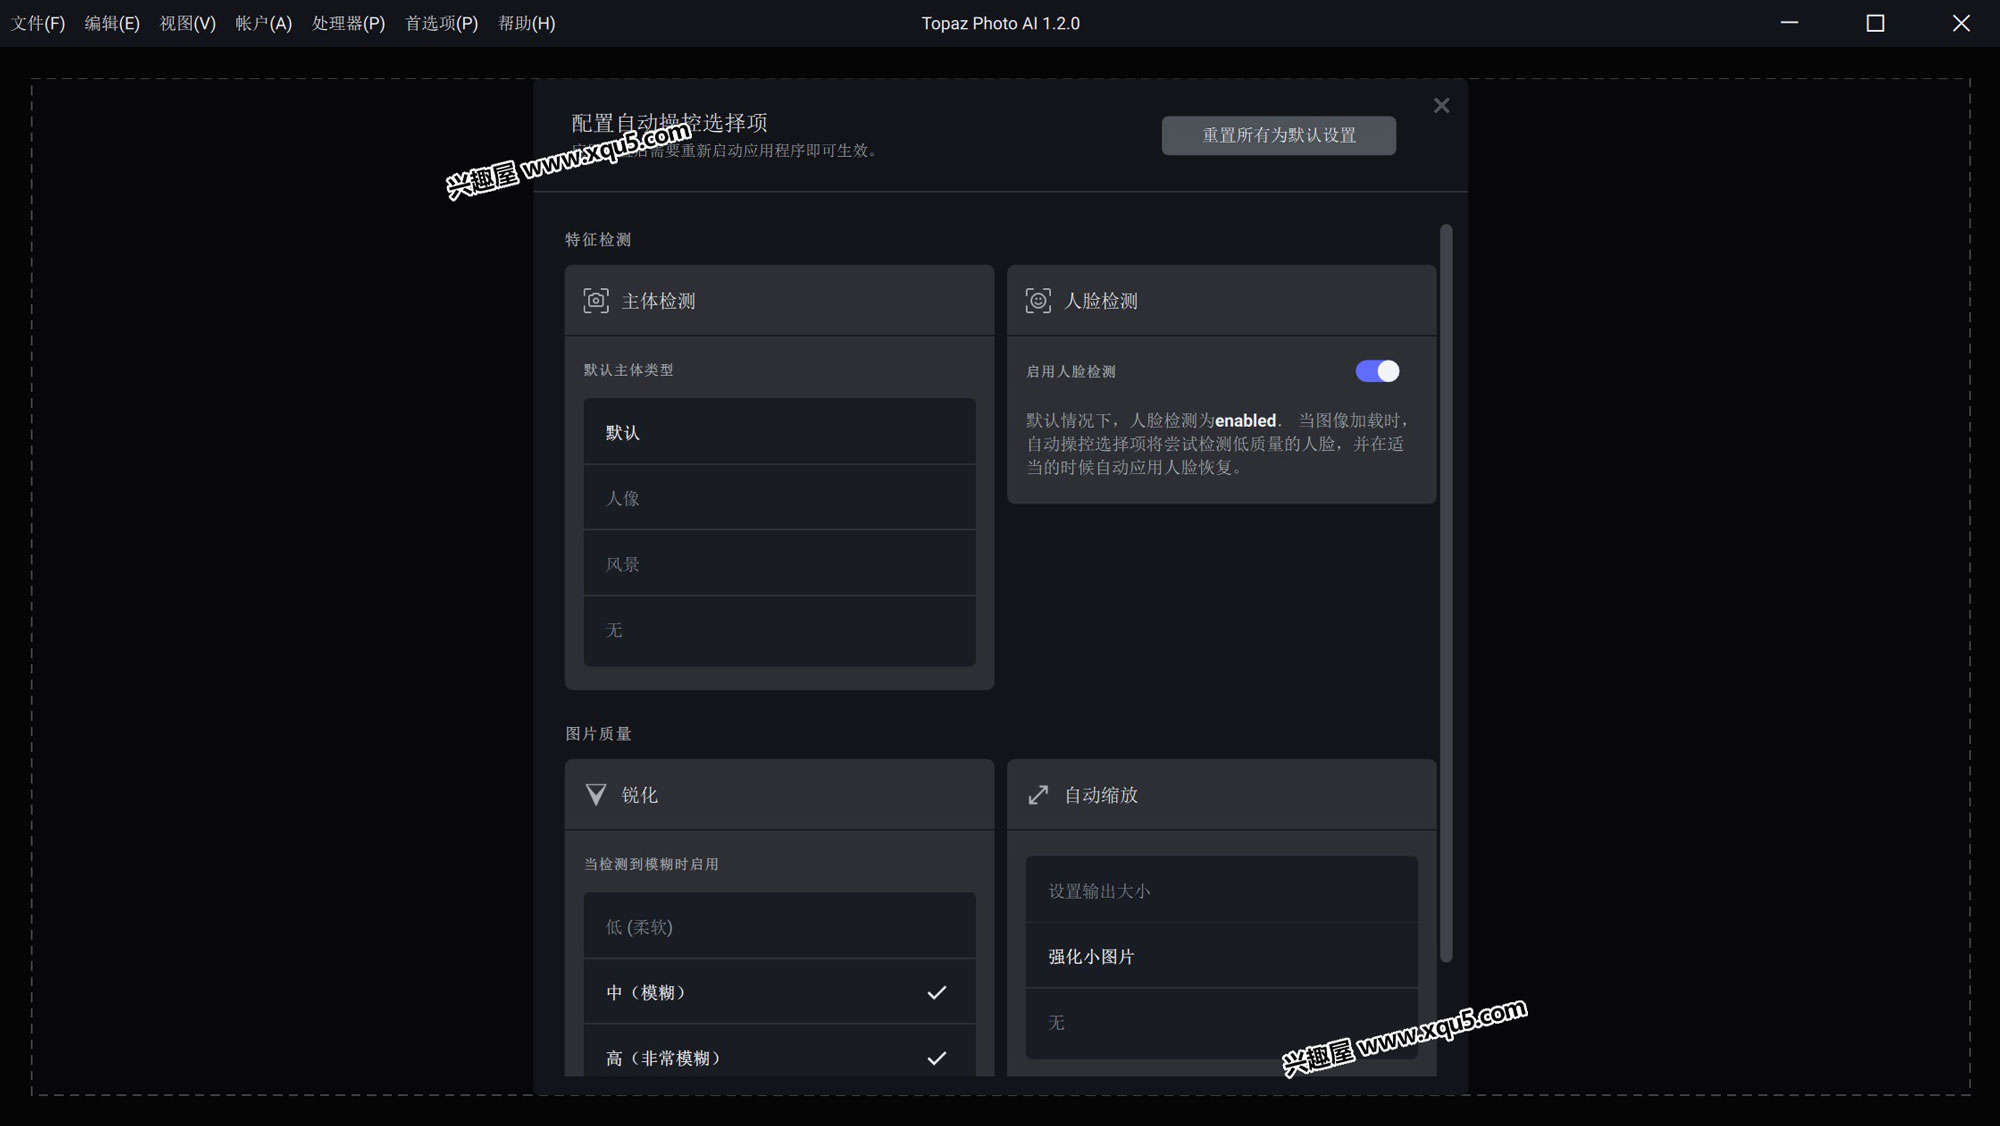Screen dimensions: 2000x1126
Task: Select 默认 as default subject type
Action: (x=779, y=432)
